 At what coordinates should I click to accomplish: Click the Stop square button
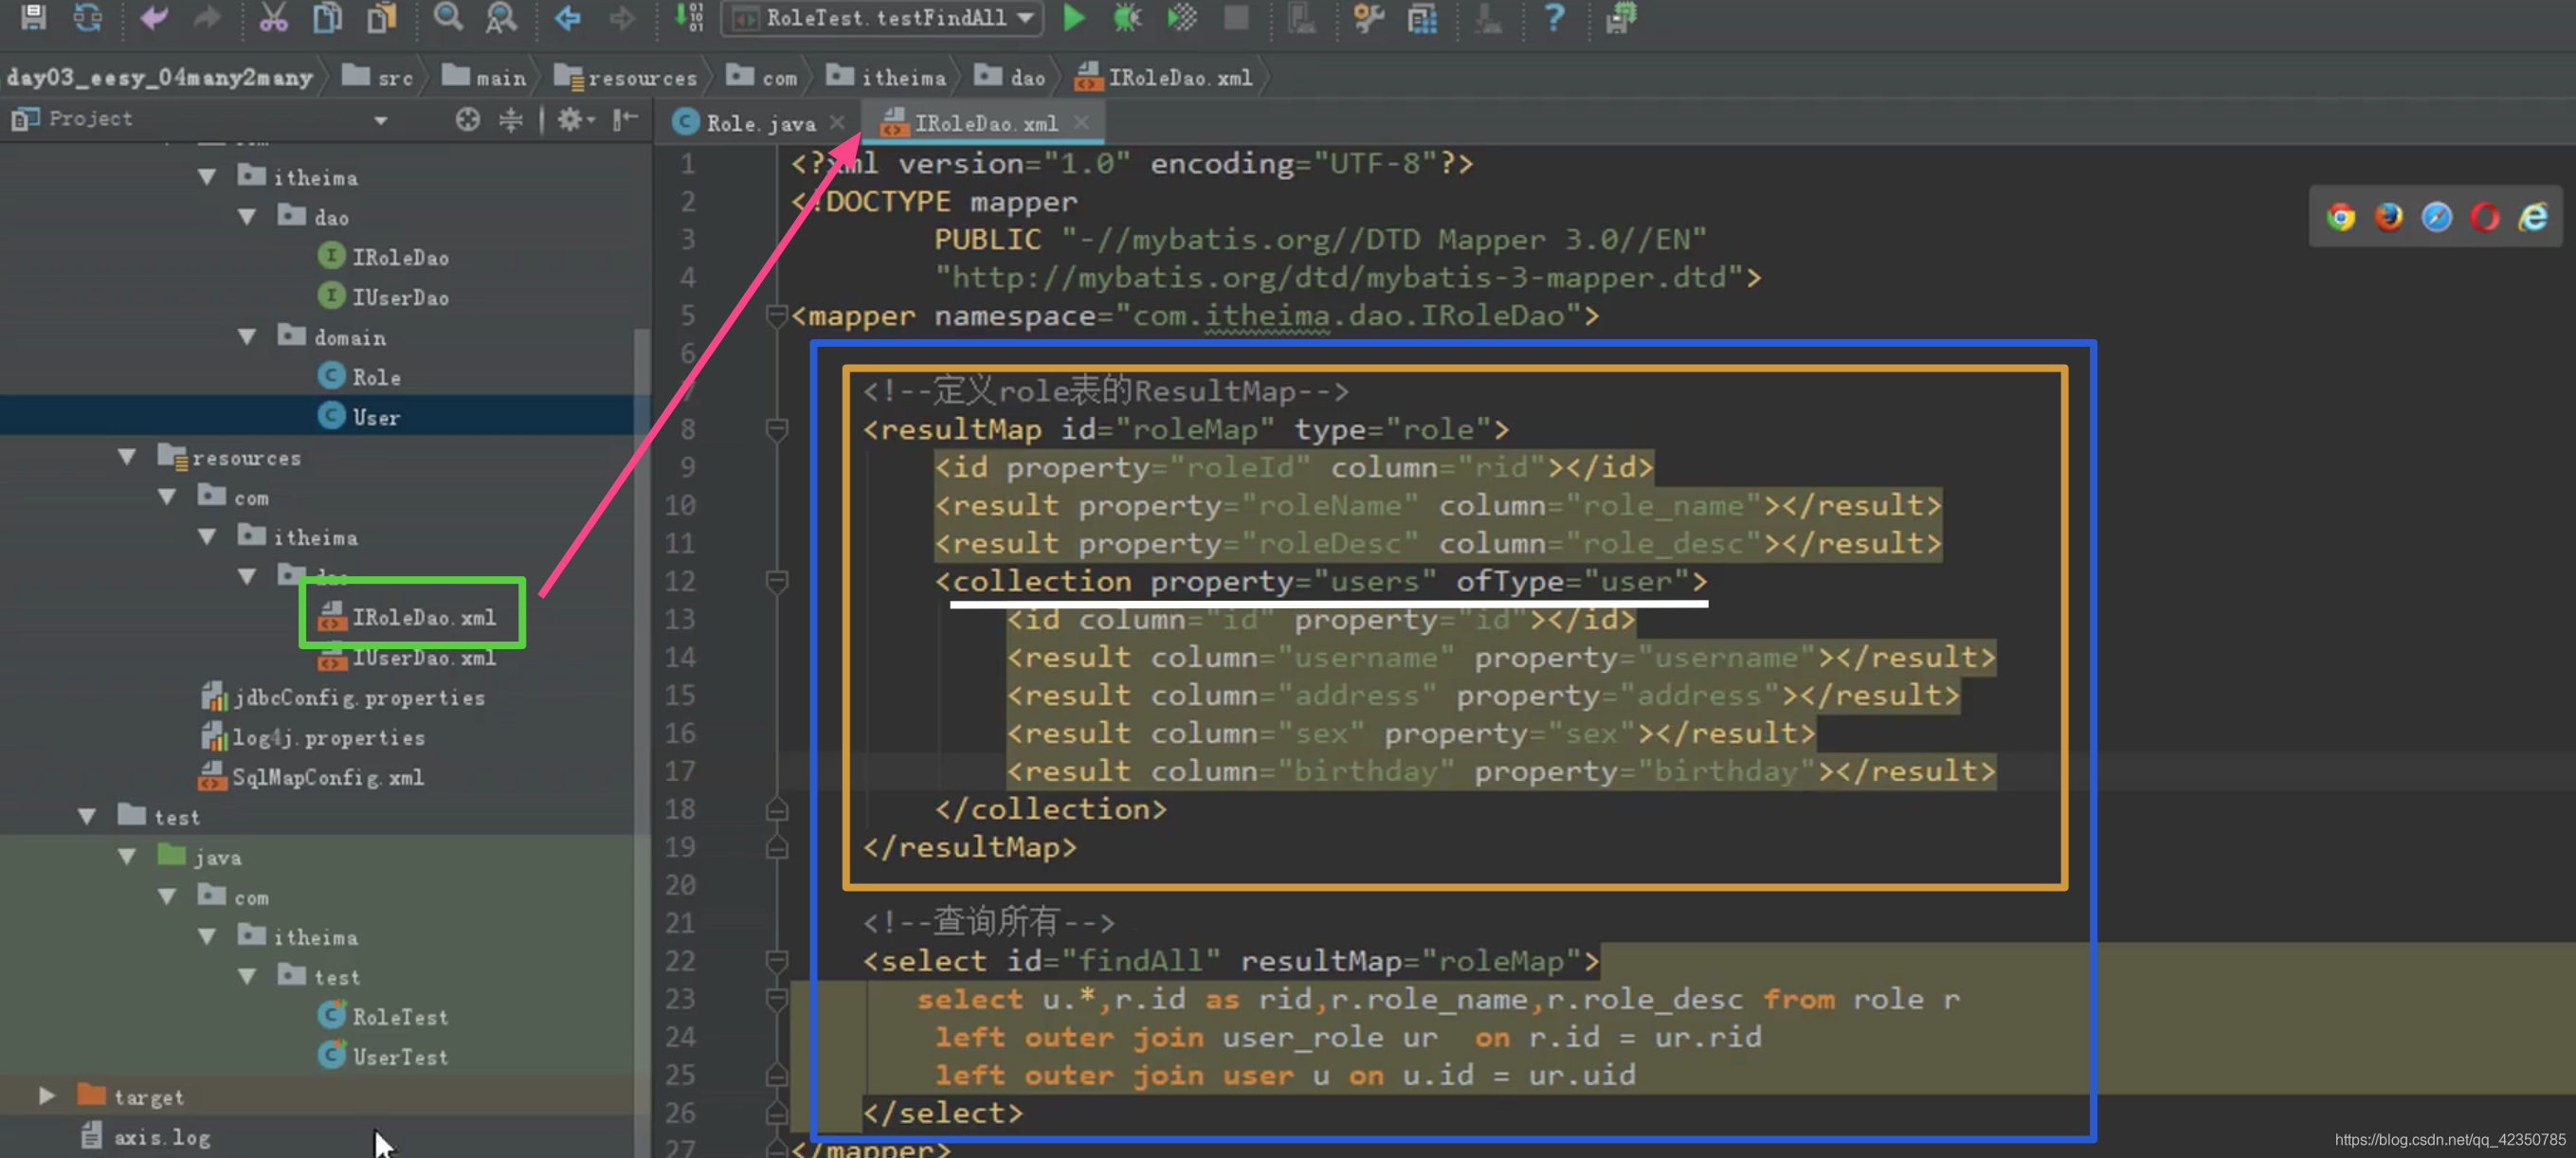click(x=1237, y=17)
